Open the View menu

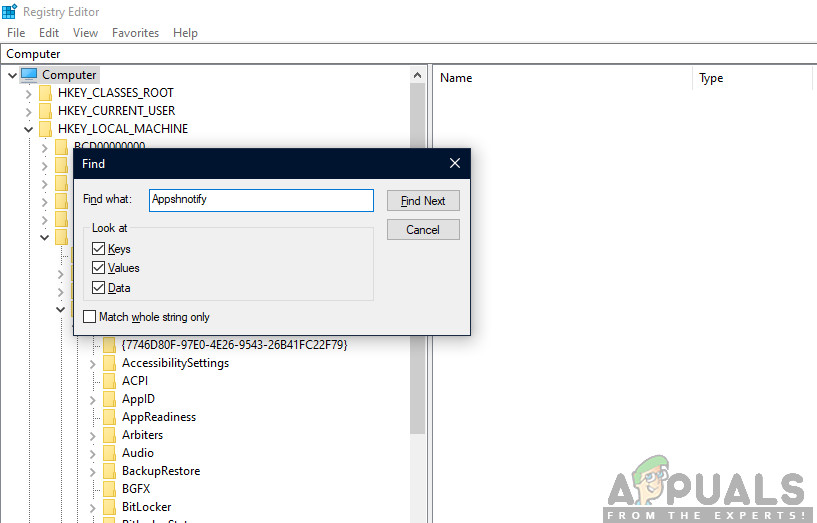pos(85,33)
